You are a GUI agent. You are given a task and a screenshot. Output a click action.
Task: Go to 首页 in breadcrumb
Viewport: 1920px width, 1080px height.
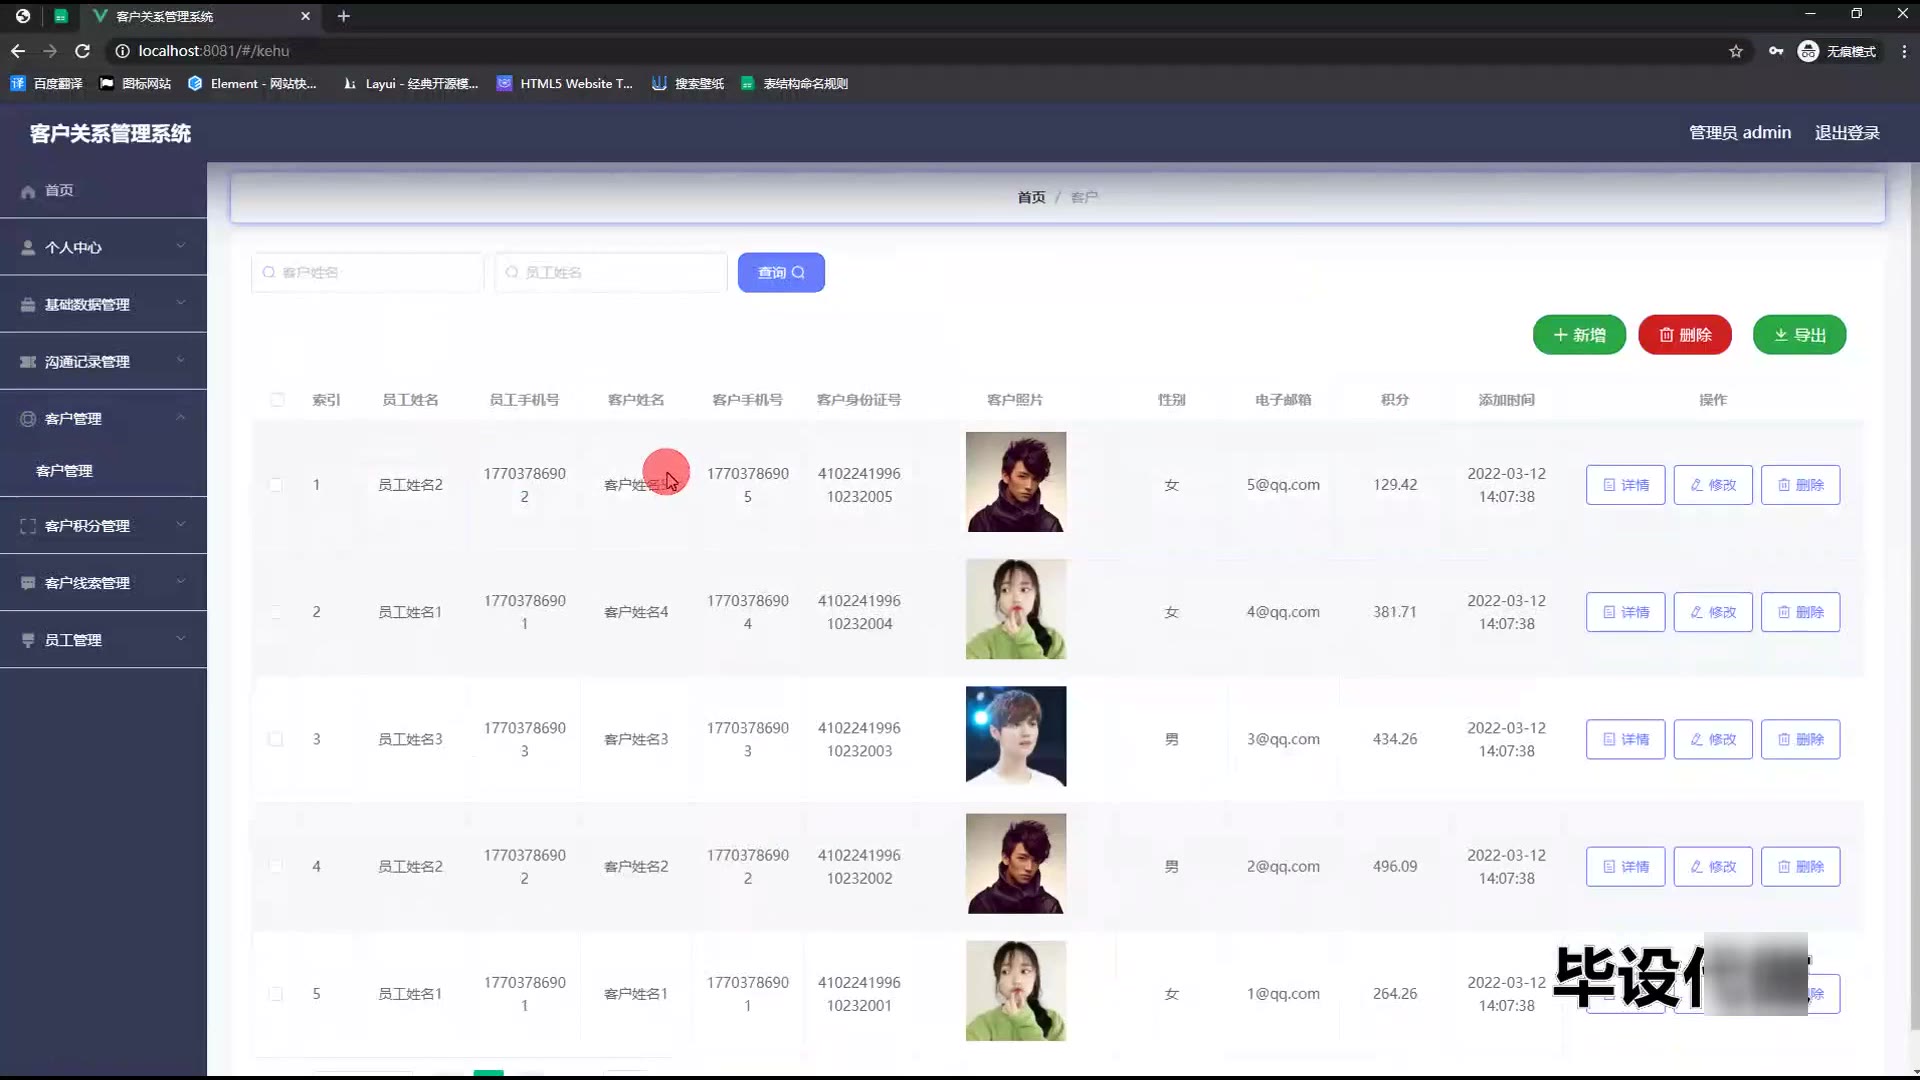point(1031,197)
